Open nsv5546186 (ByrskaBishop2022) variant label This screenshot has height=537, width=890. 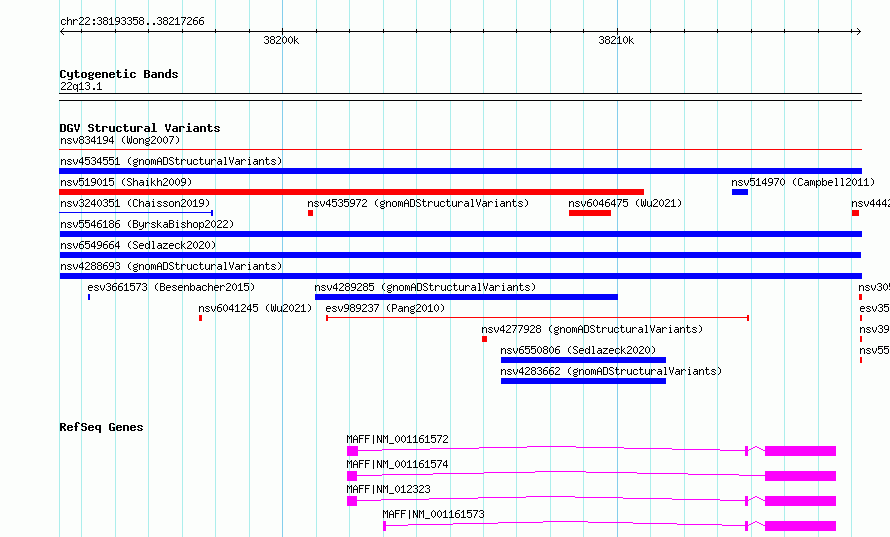coord(147,224)
